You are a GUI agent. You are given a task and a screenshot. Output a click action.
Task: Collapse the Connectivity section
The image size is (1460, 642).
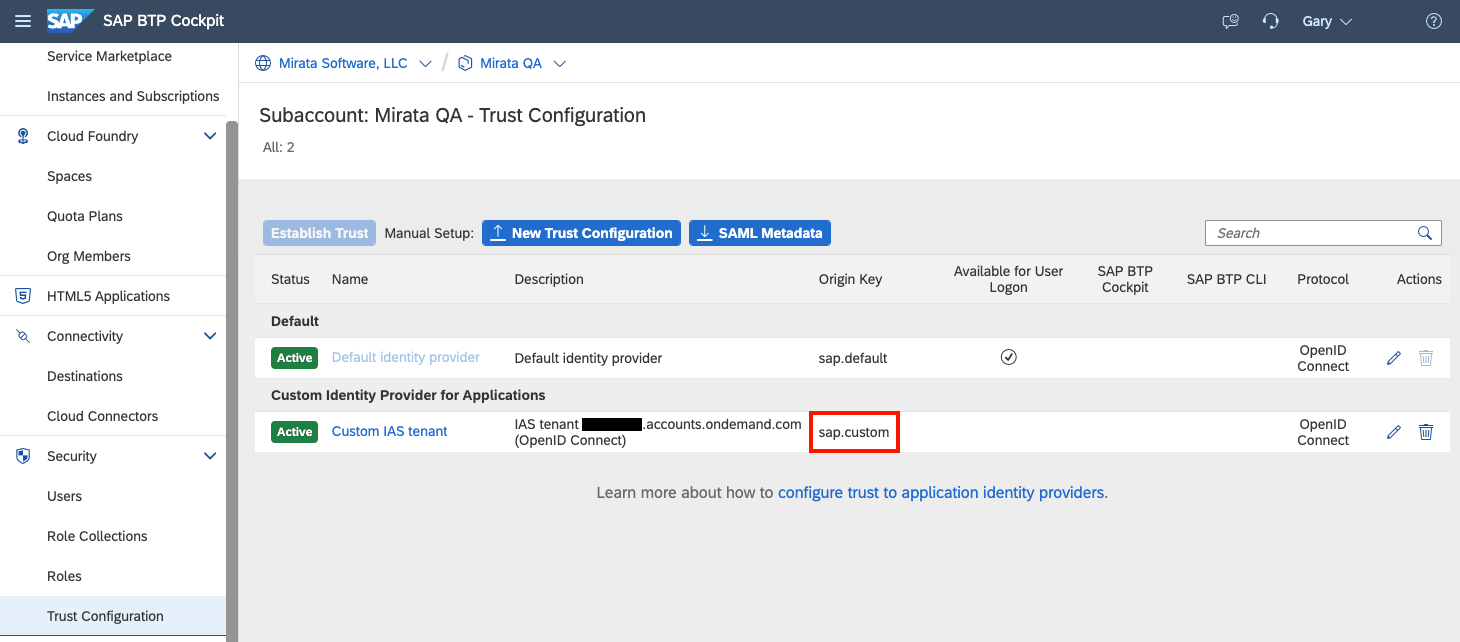210,336
